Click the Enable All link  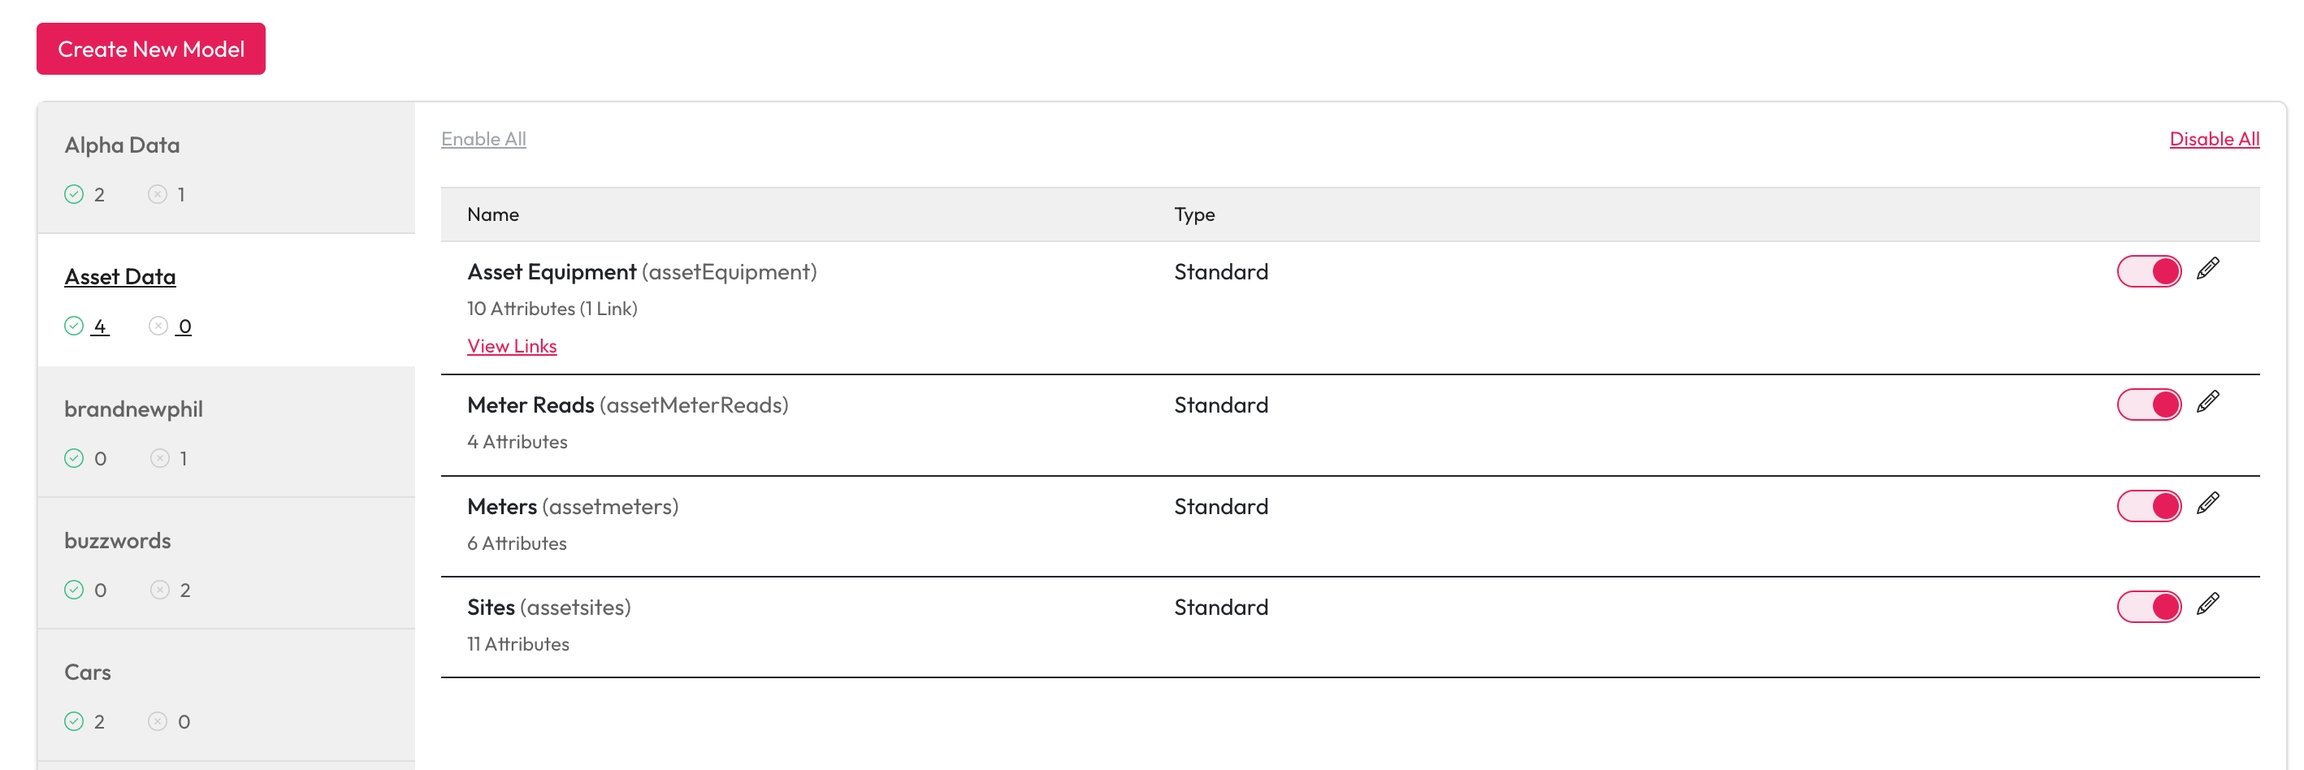click(x=483, y=139)
